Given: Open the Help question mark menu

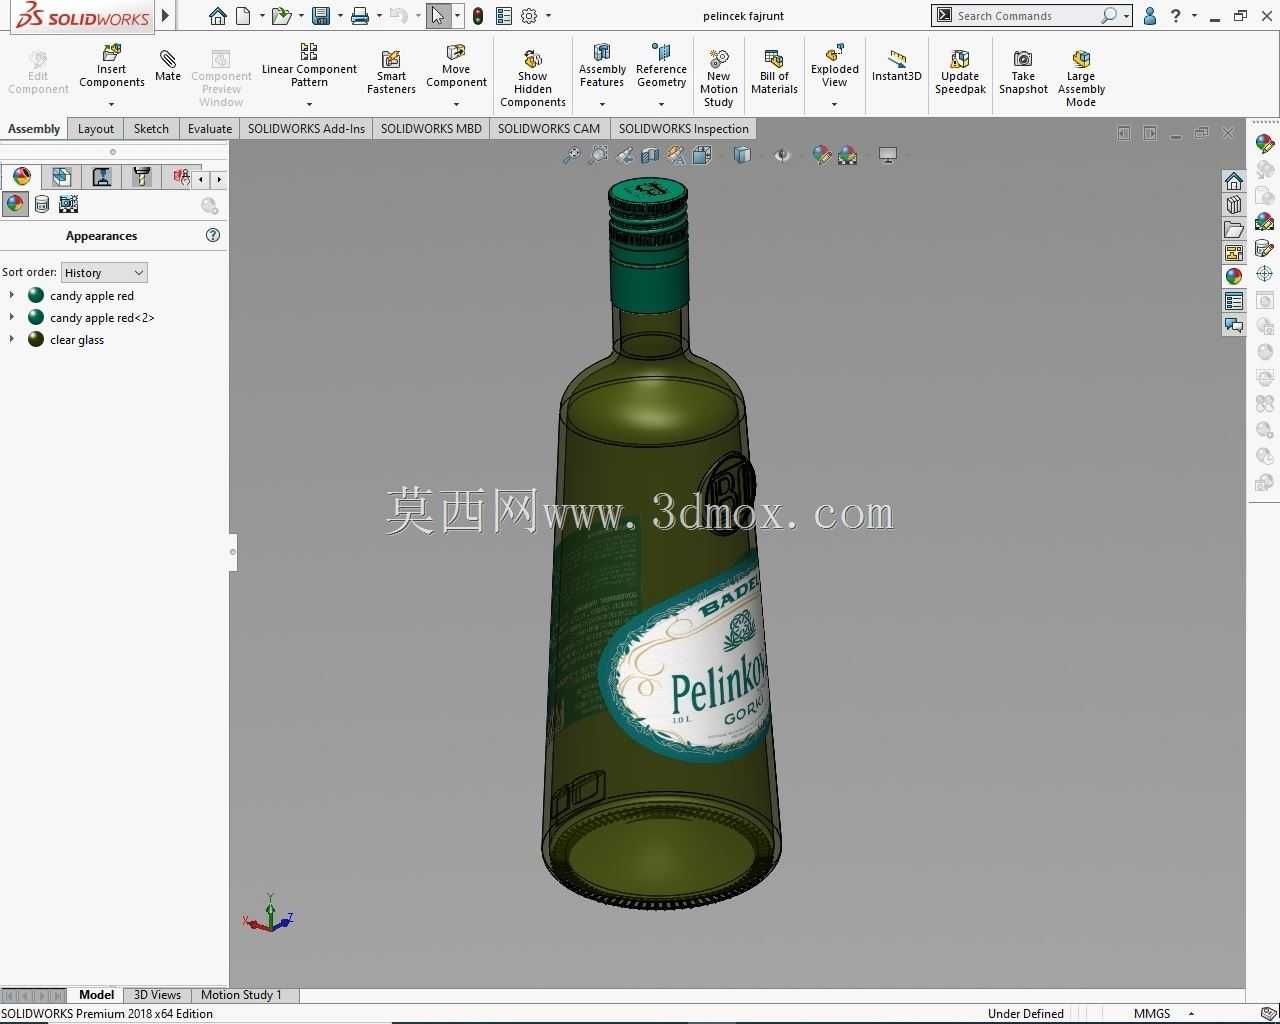Looking at the screenshot, I should coord(1176,16).
